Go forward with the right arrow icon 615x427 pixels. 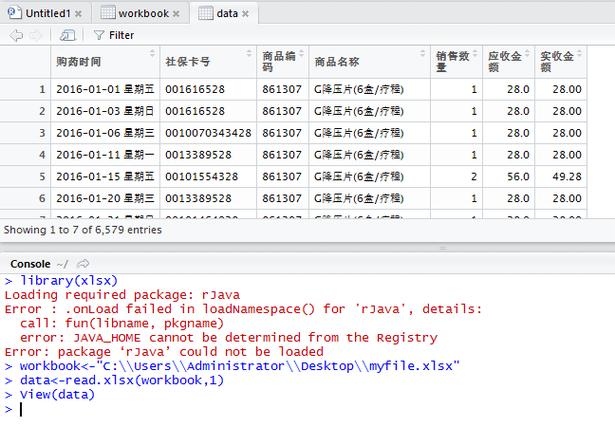[35, 35]
